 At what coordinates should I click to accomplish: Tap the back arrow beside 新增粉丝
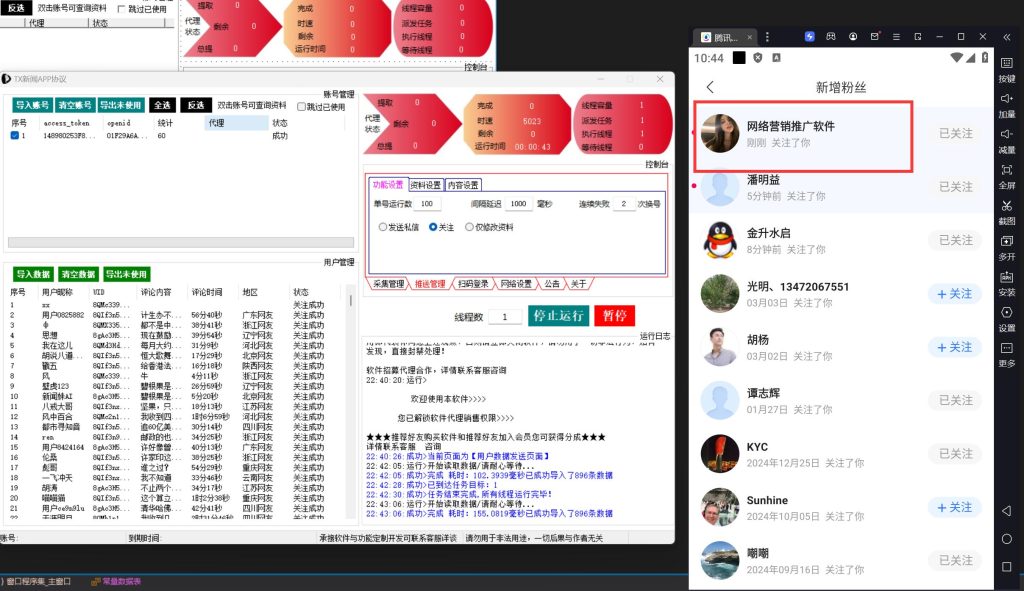[710, 88]
